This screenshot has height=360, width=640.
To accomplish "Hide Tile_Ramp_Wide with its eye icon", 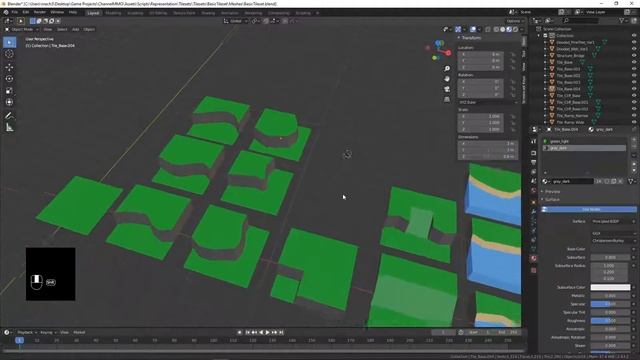I will coord(634,122).
